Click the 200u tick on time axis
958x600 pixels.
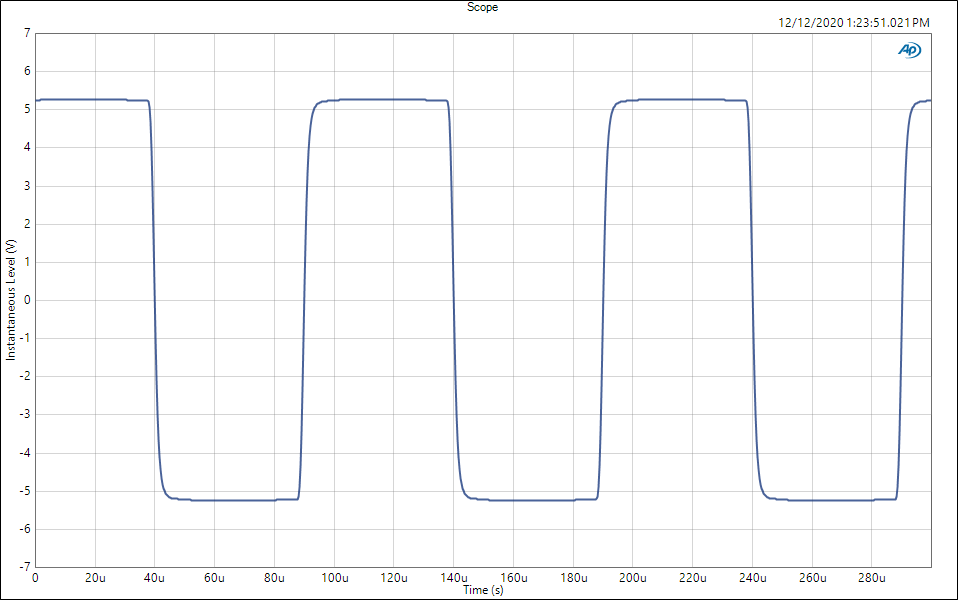click(x=633, y=578)
